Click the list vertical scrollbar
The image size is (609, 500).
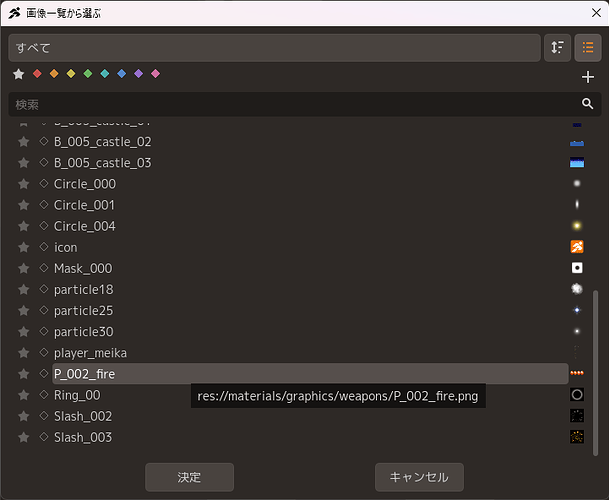[x=595, y=373]
